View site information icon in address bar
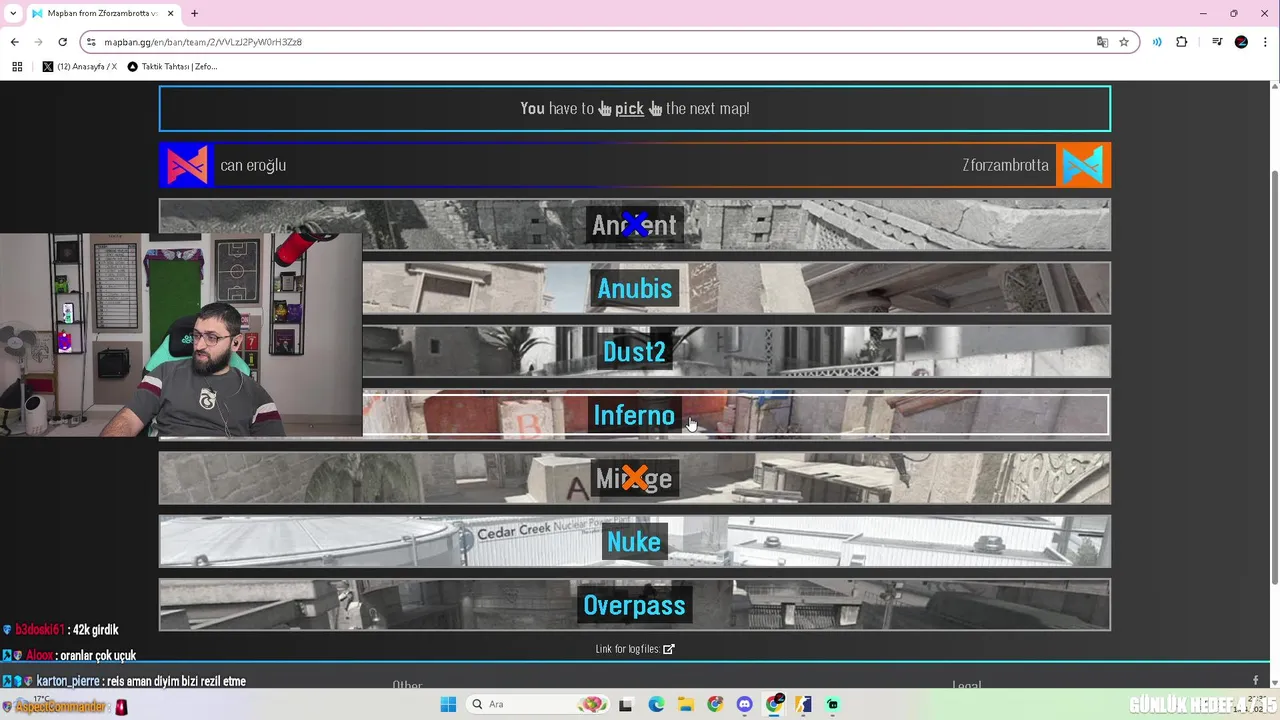 pyautogui.click(x=91, y=42)
